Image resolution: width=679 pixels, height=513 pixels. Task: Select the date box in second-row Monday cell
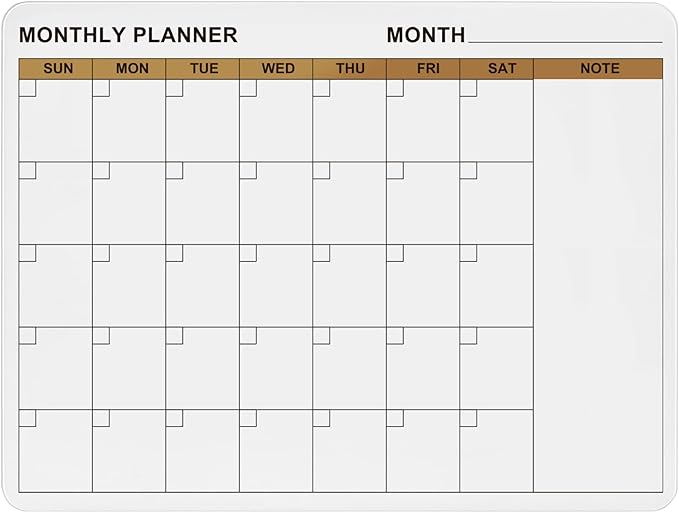[101, 171]
